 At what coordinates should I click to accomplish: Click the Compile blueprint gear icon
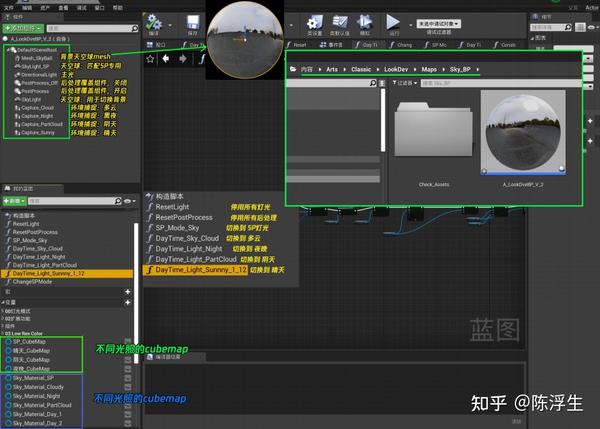tap(153, 22)
